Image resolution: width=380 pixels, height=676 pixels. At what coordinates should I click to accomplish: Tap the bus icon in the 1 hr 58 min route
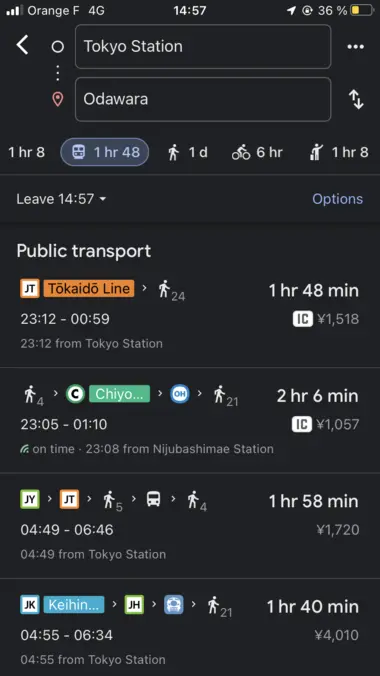154,499
